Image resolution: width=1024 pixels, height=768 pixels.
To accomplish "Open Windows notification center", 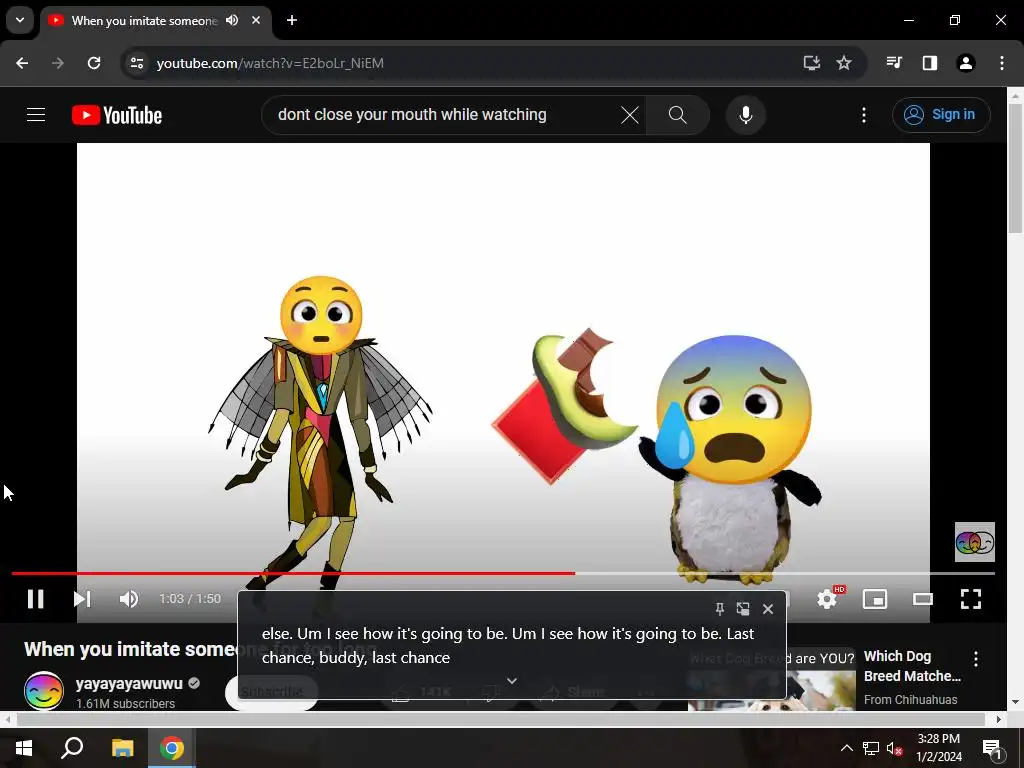I will click(x=992, y=749).
